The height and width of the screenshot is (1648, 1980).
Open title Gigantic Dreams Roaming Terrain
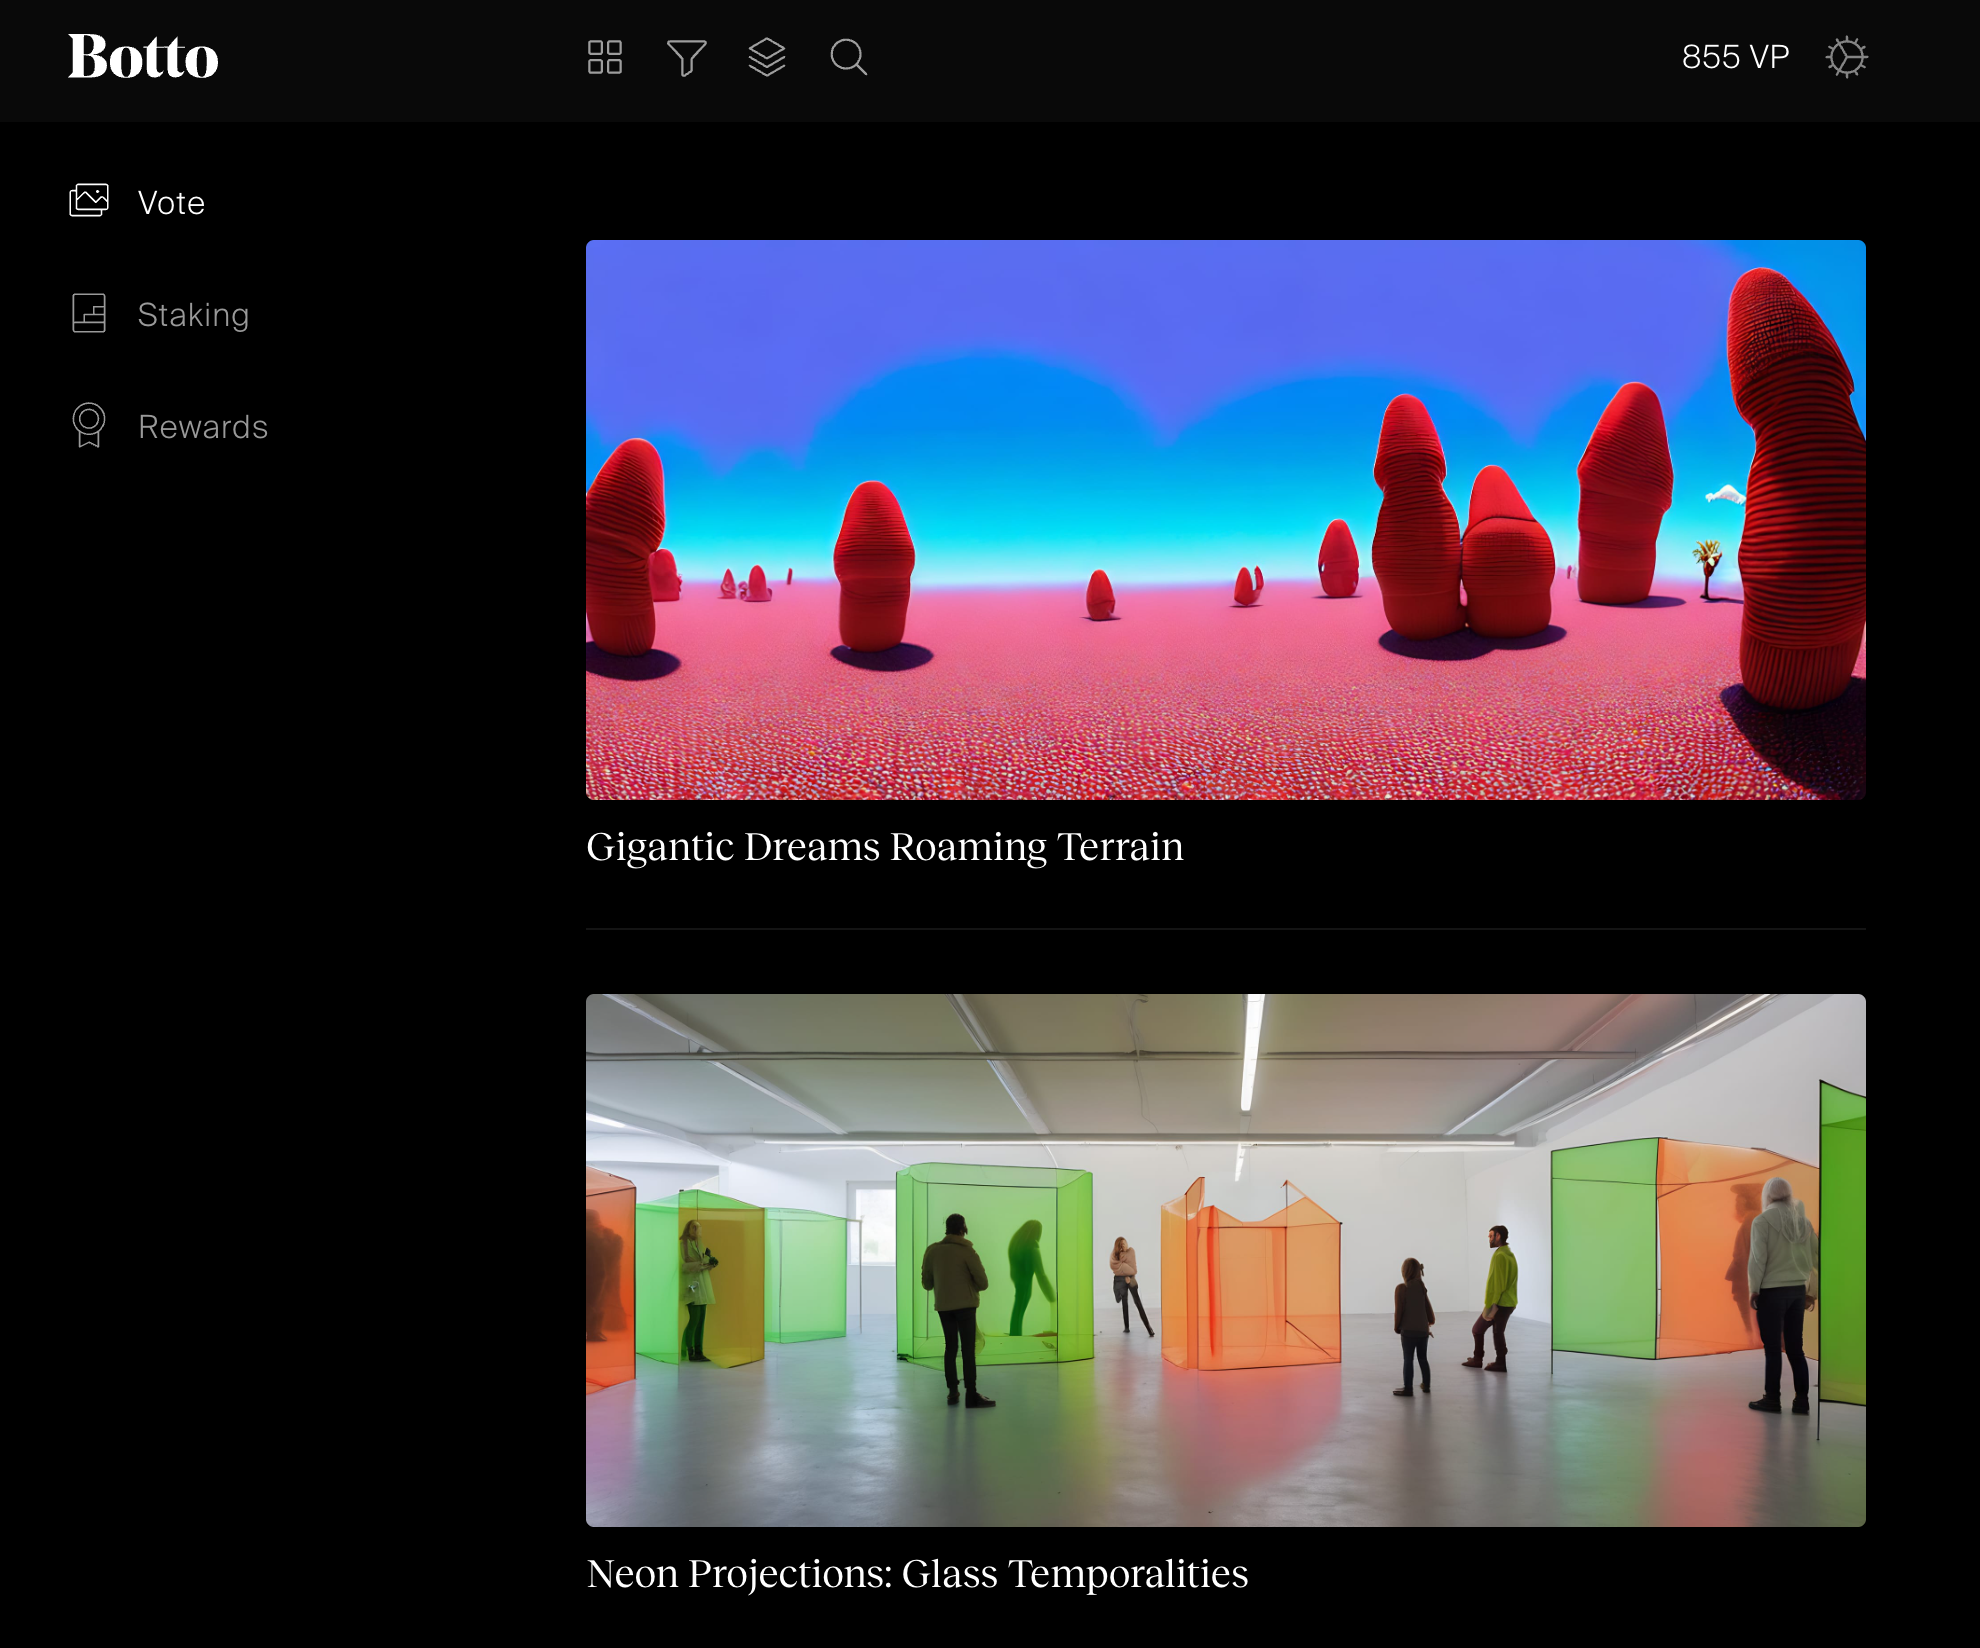coord(885,847)
